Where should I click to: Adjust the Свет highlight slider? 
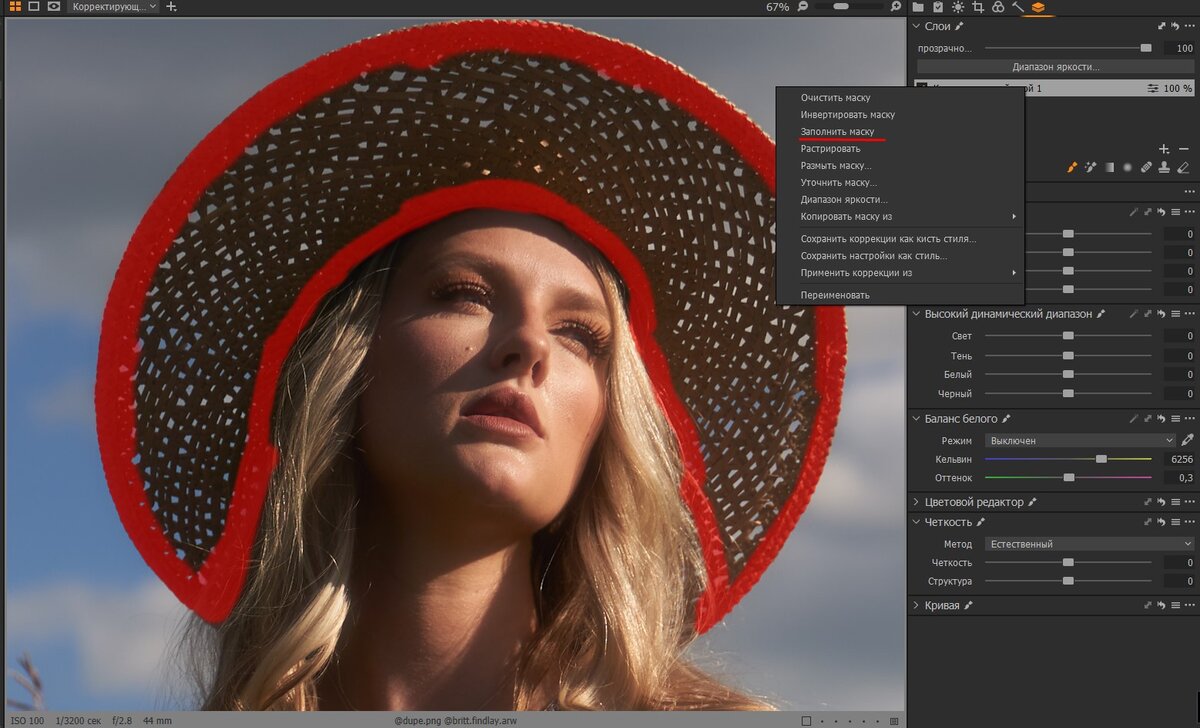pos(1068,336)
